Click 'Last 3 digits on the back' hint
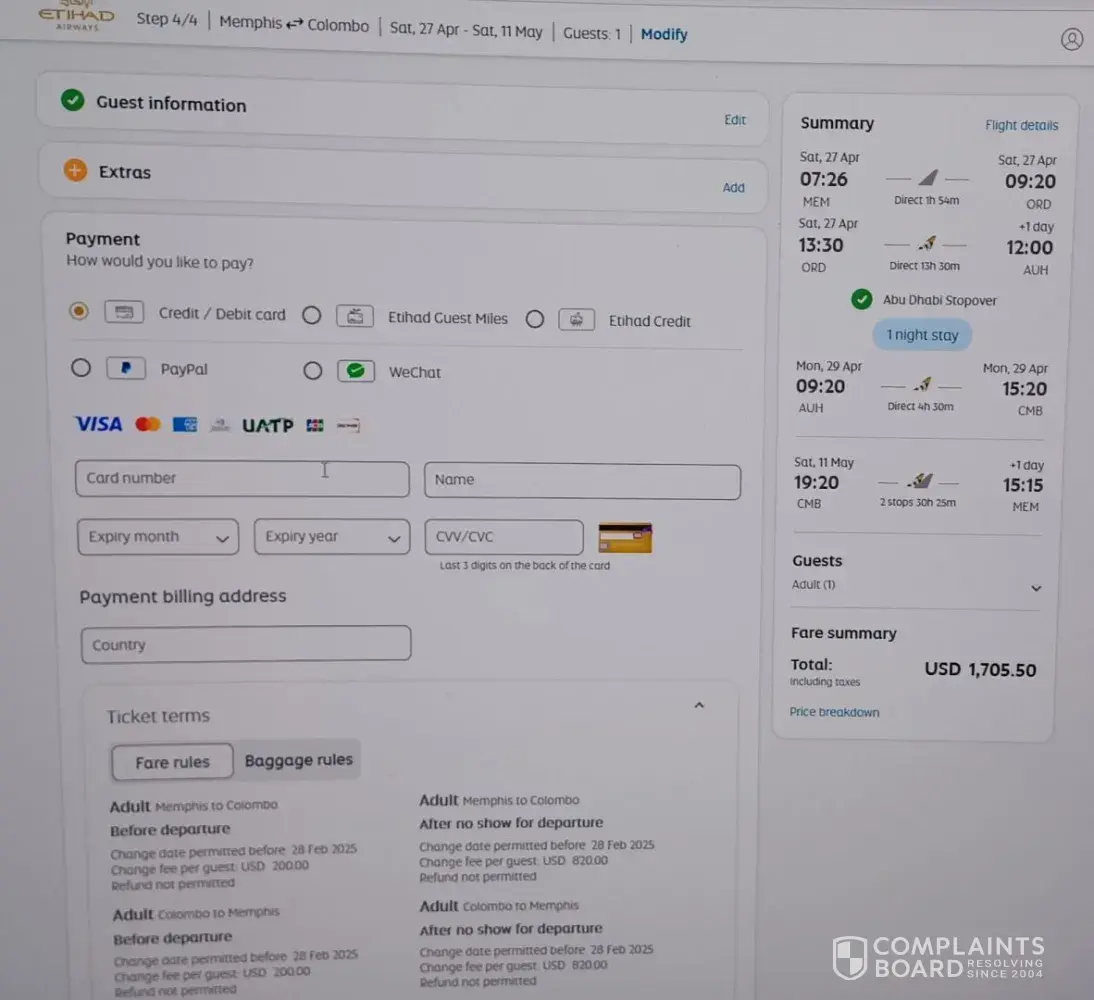Viewport: 1094px width, 1000px height. click(525, 565)
